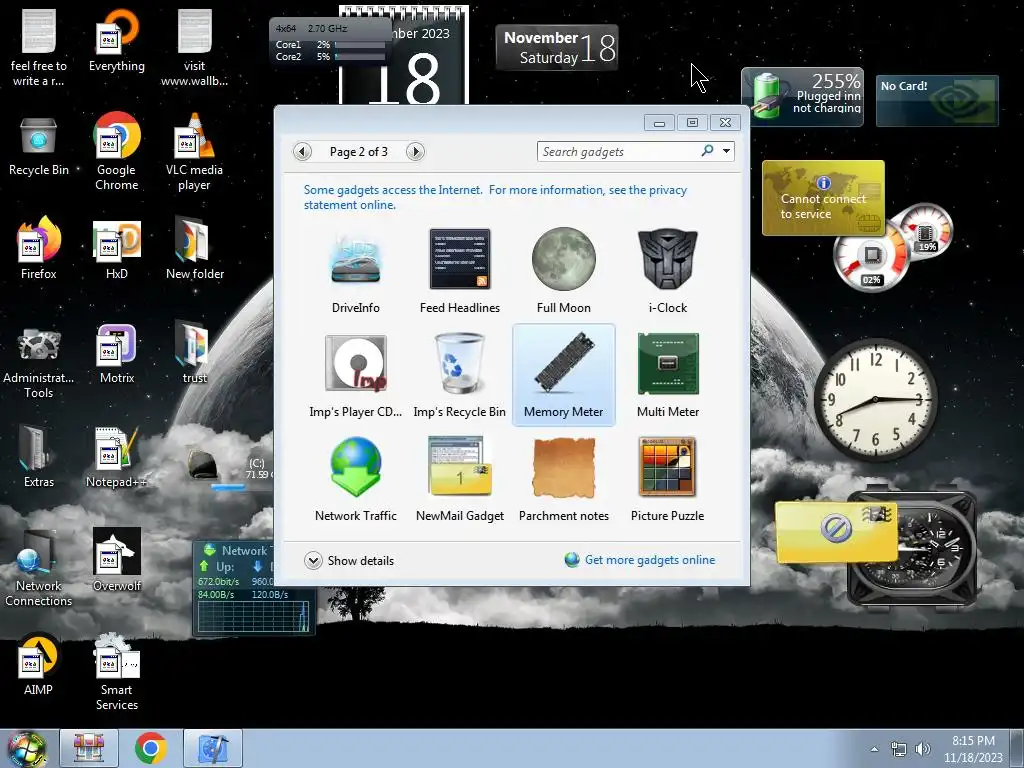Click the active gadgets taskbar button
This screenshot has width=1024, height=768.
(x=213, y=748)
